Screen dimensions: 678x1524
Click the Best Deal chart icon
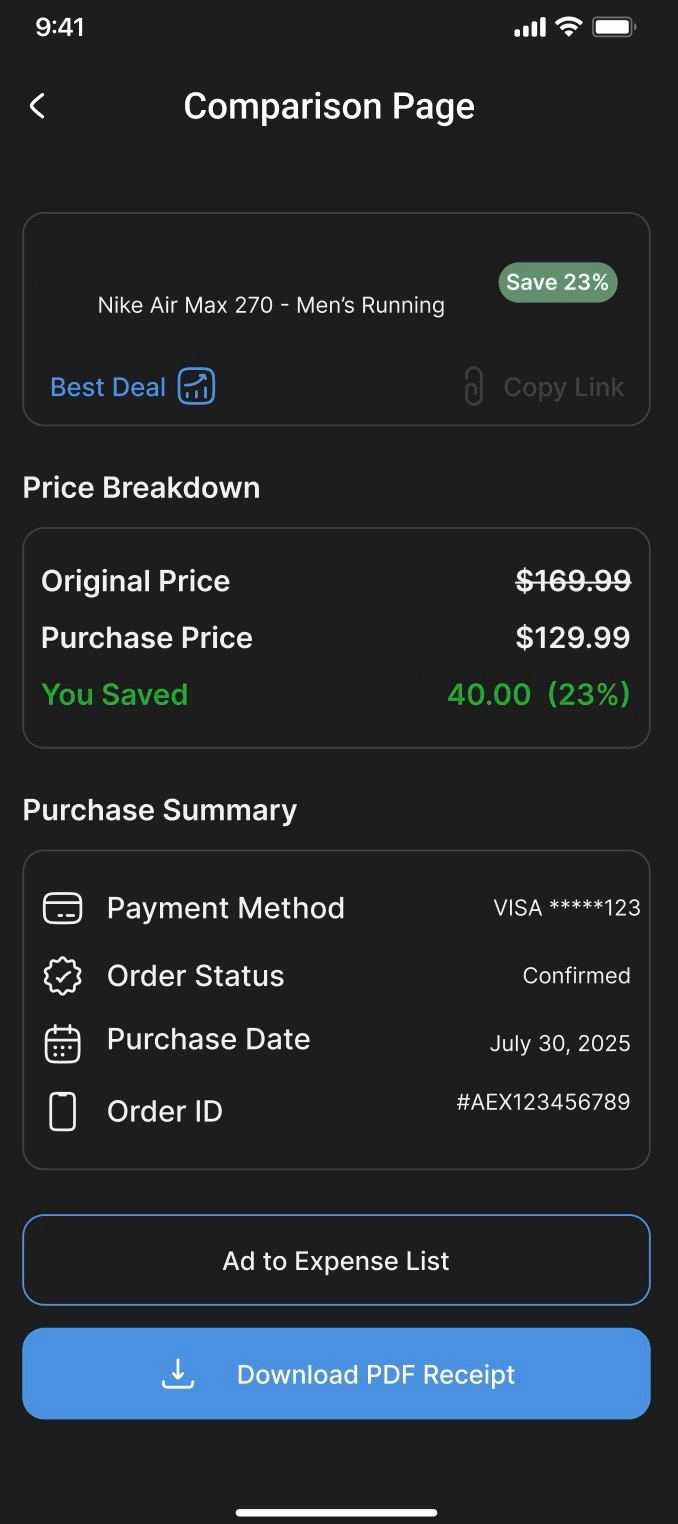196,387
